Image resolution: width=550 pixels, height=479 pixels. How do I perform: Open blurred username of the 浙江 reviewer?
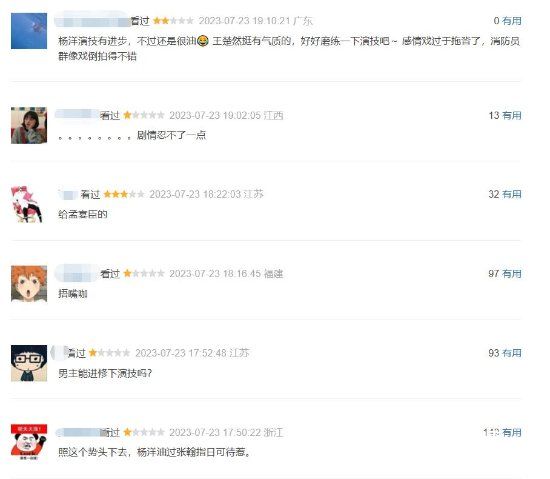(x=78, y=432)
